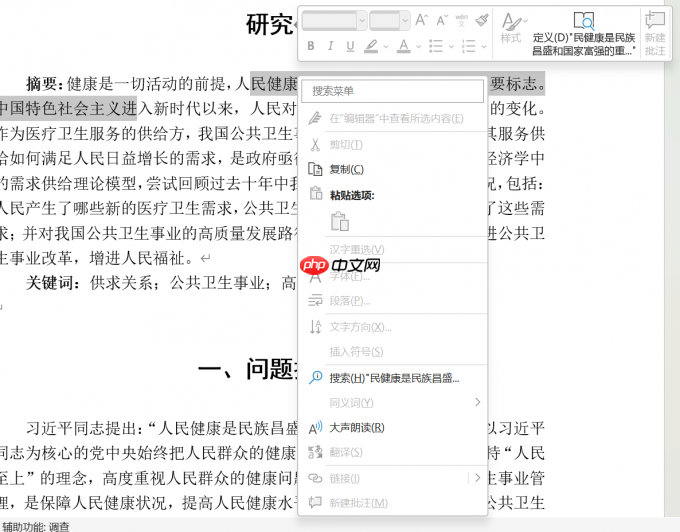Increase font size with the larger A
The height and width of the screenshot is (532, 680).
click(x=422, y=20)
